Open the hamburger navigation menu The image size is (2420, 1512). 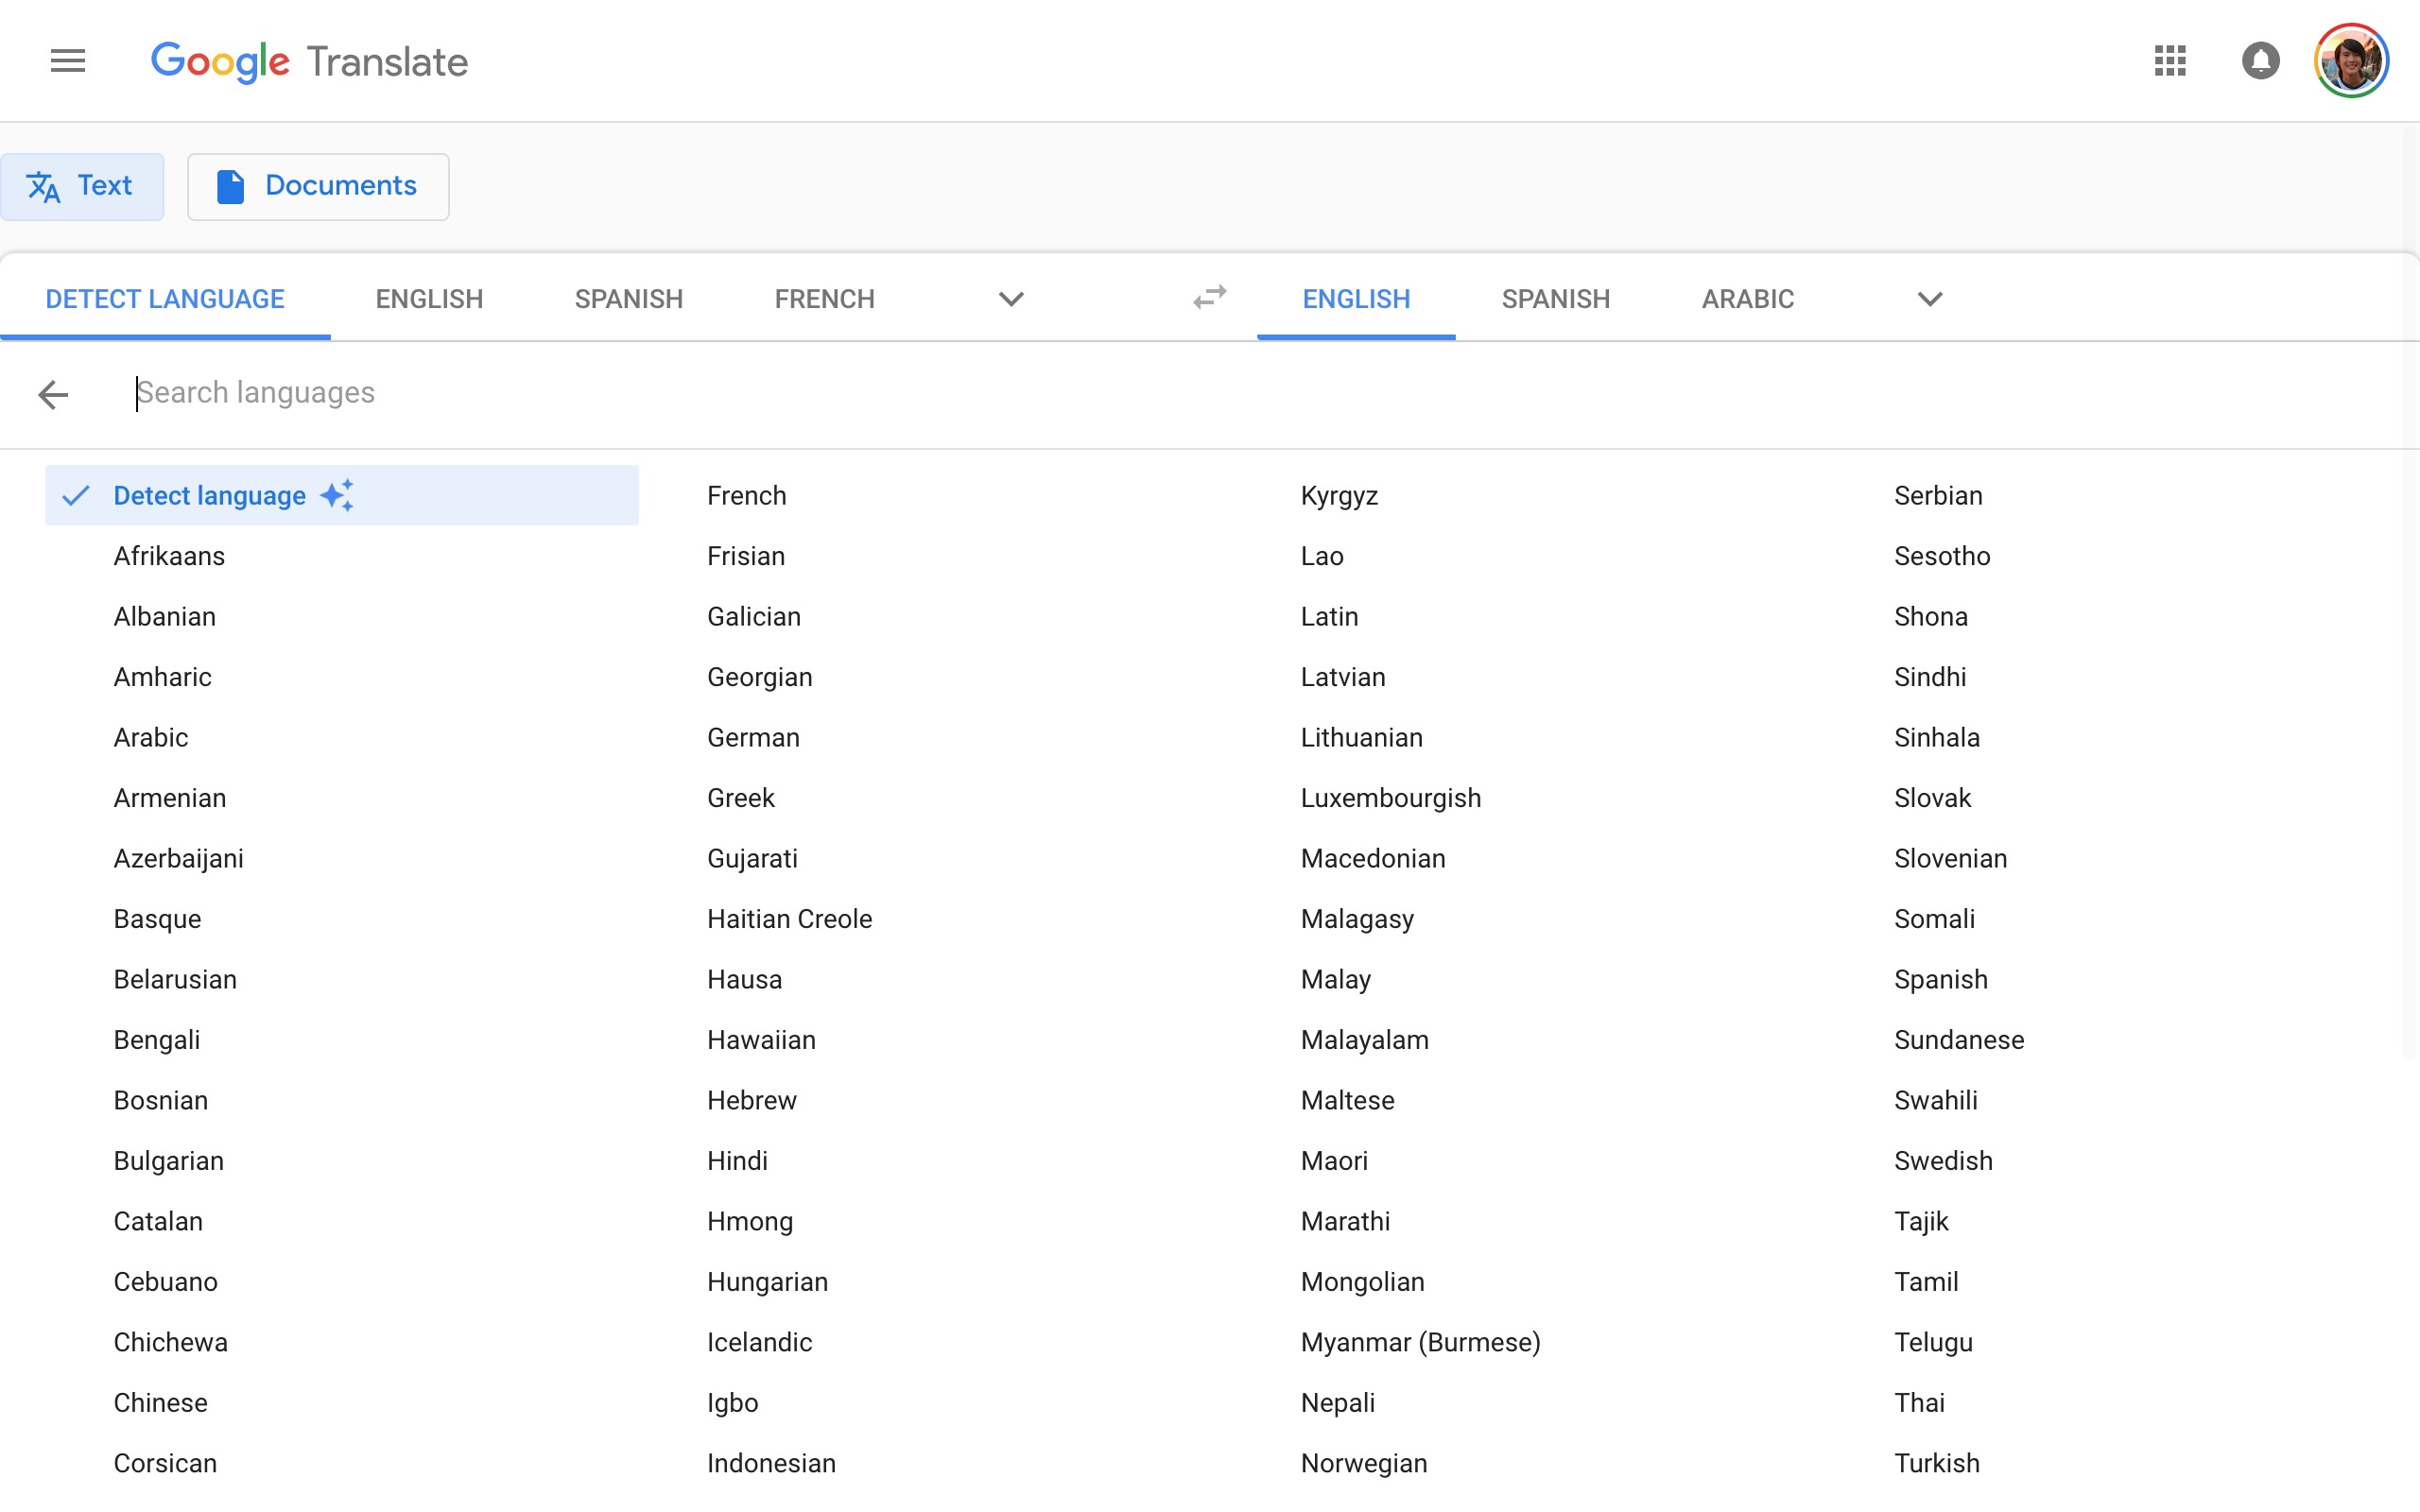(67, 60)
